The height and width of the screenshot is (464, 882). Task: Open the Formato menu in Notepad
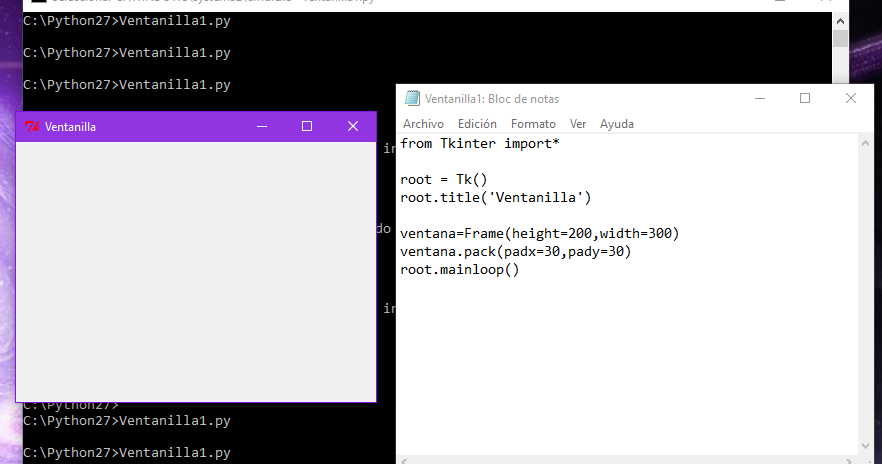coord(533,124)
